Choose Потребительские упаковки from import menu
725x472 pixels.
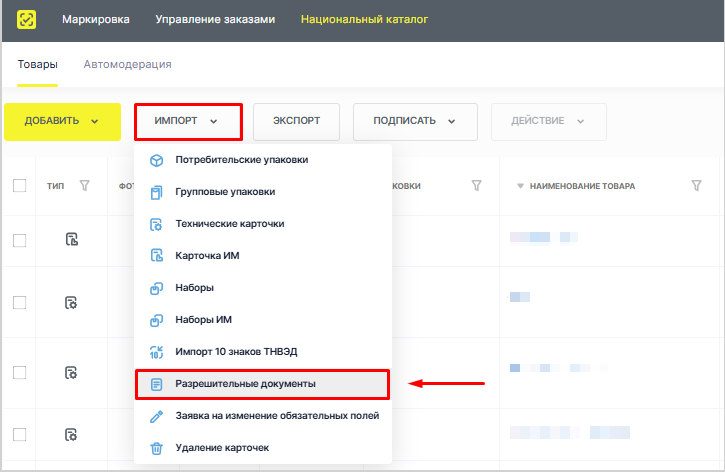[x=263, y=160]
